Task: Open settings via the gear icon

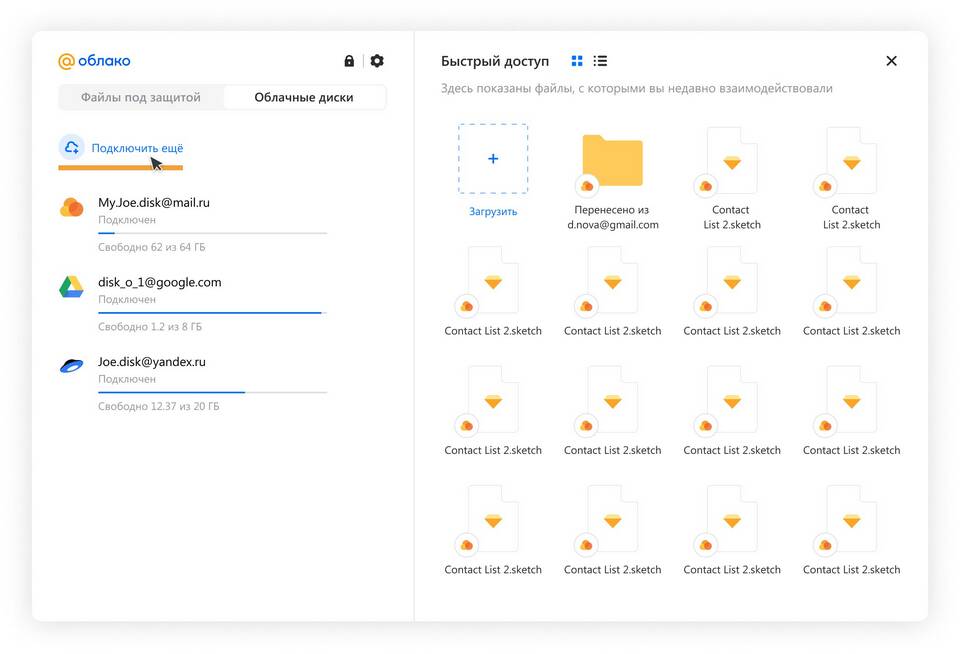Action: coord(377,61)
